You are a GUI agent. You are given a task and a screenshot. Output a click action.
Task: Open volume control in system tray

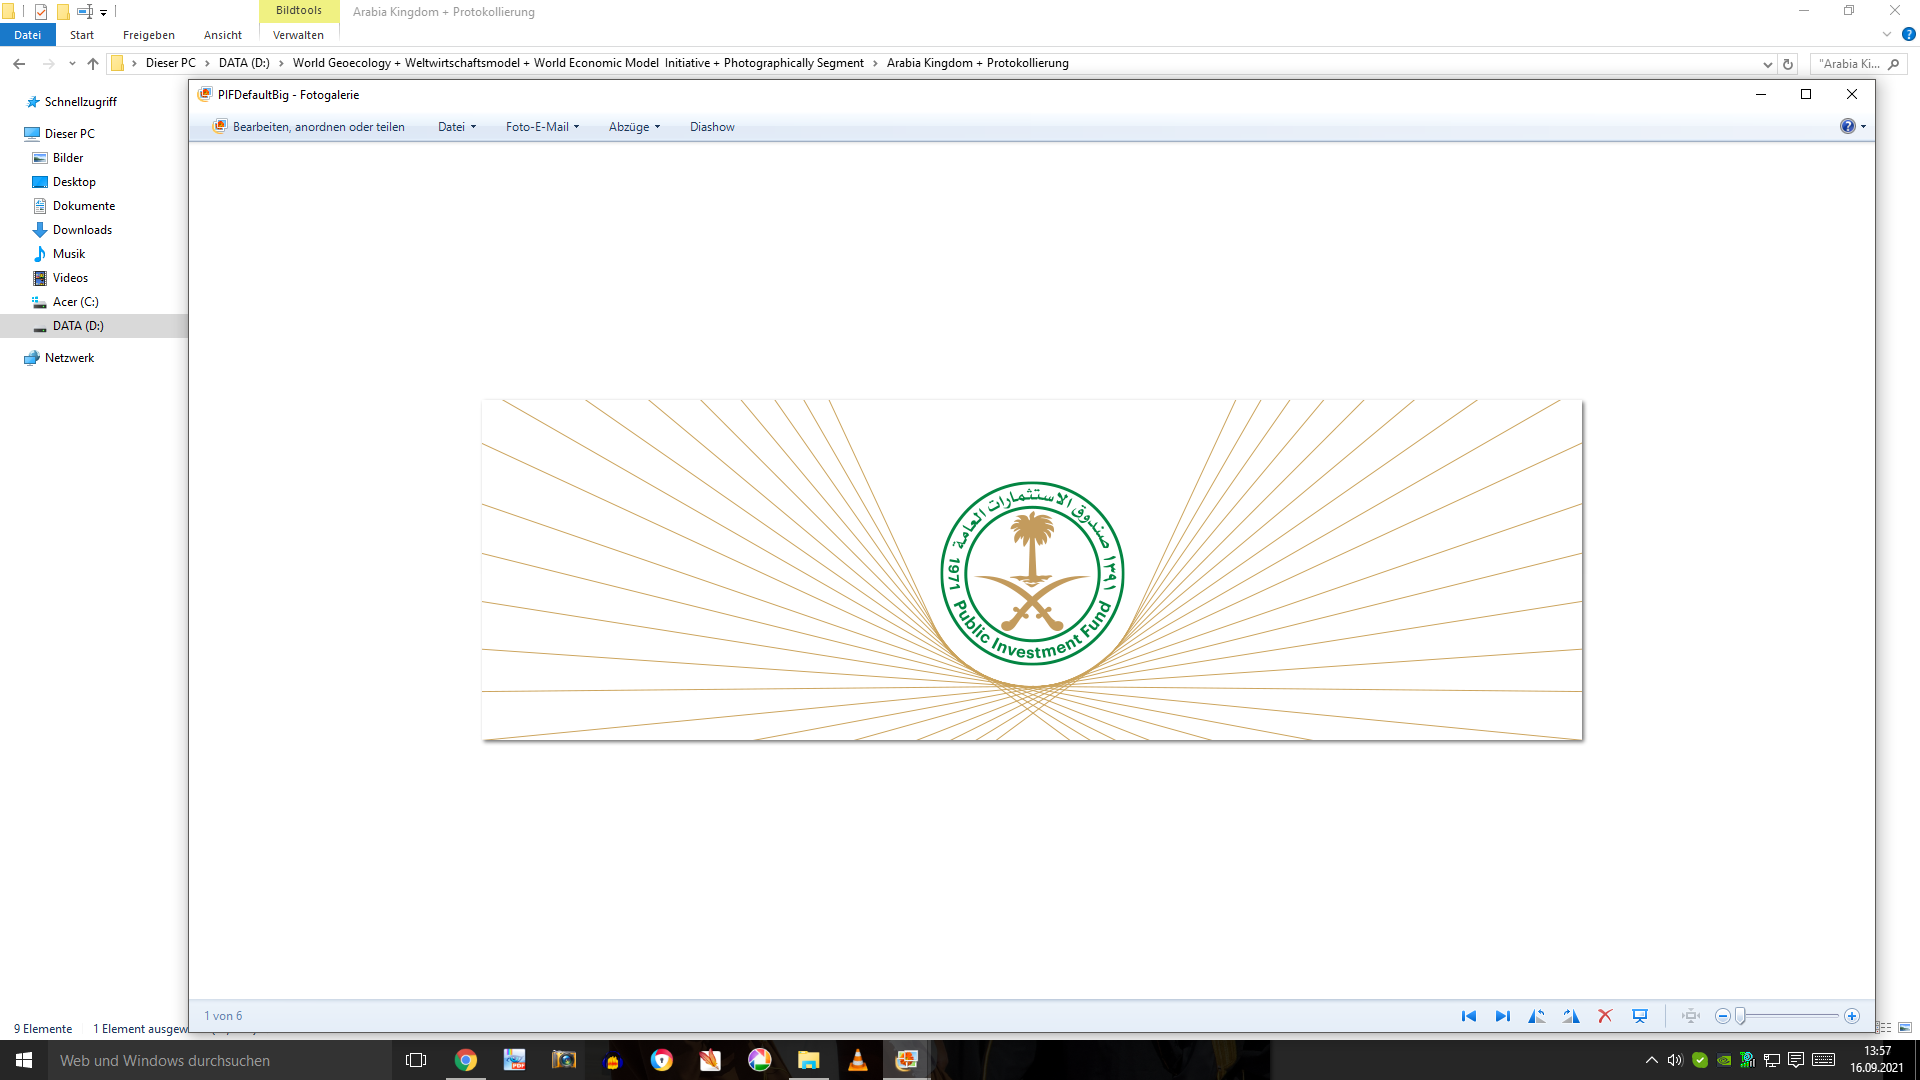(1675, 1060)
